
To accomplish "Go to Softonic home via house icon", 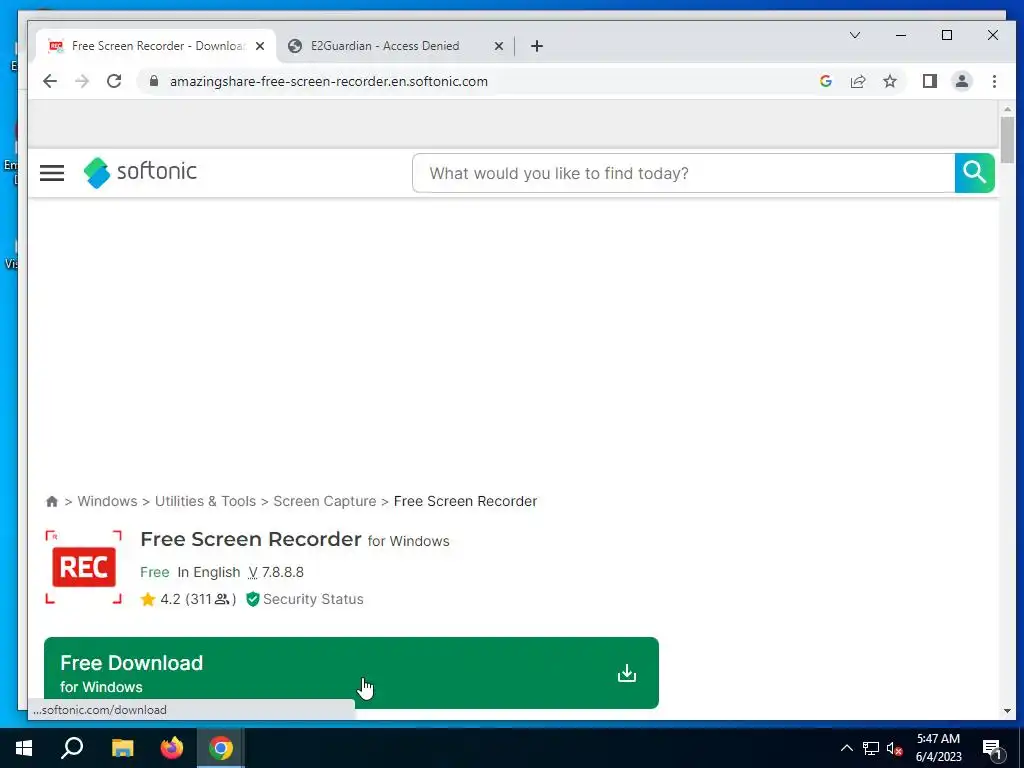I will point(52,502).
